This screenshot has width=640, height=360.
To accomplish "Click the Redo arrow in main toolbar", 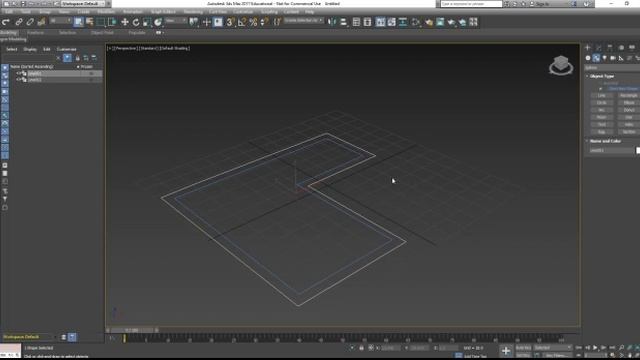I will click(x=6, y=22).
